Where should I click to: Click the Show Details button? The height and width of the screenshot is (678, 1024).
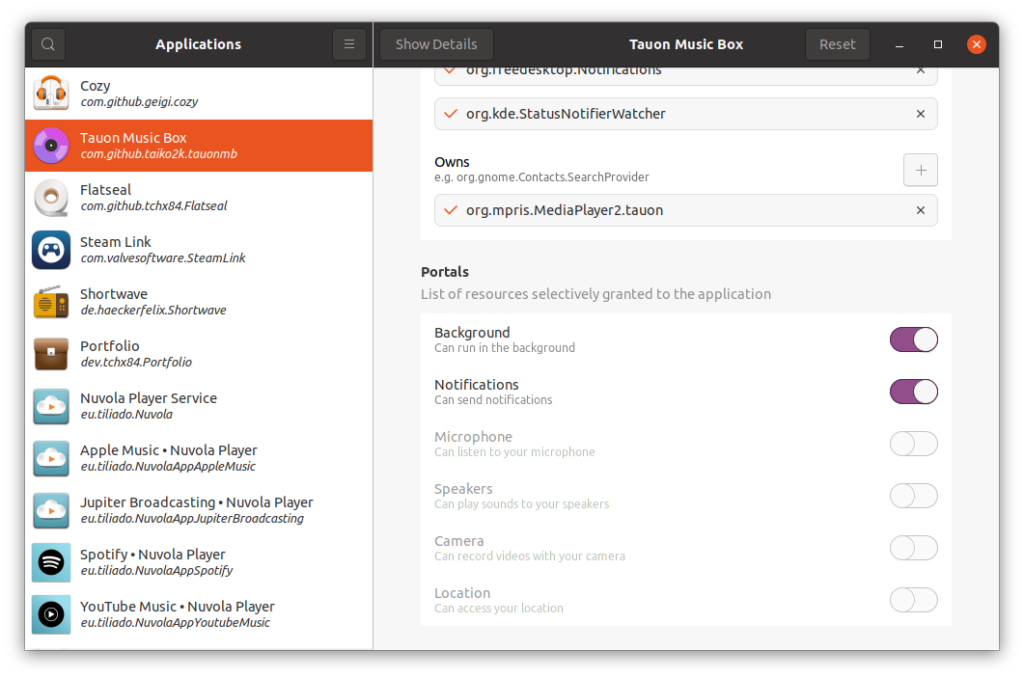tap(436, 44)
